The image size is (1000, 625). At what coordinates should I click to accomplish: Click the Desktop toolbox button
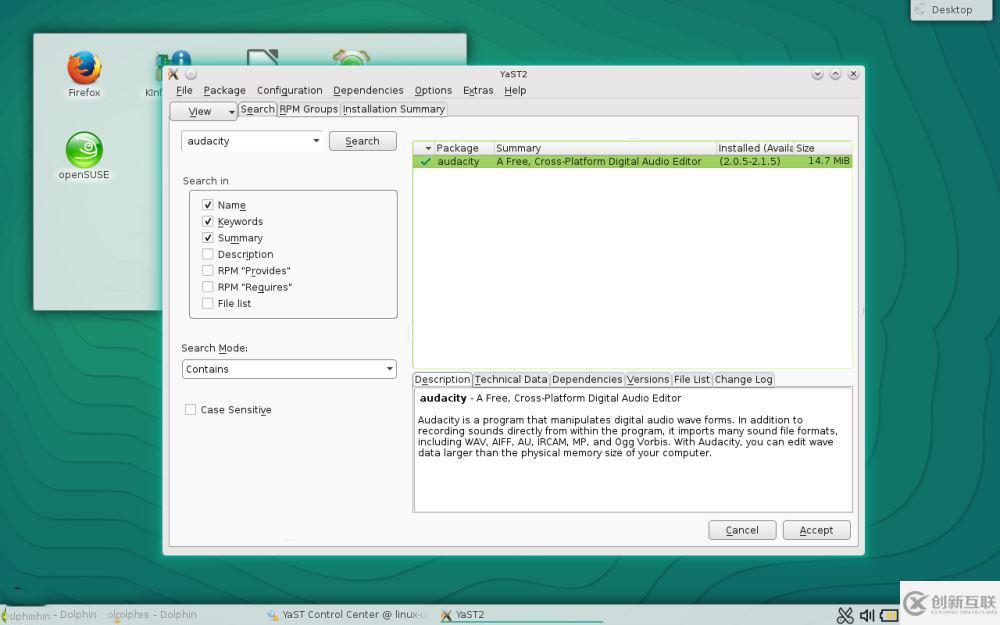pyautogui.click(x=952, y=10)
